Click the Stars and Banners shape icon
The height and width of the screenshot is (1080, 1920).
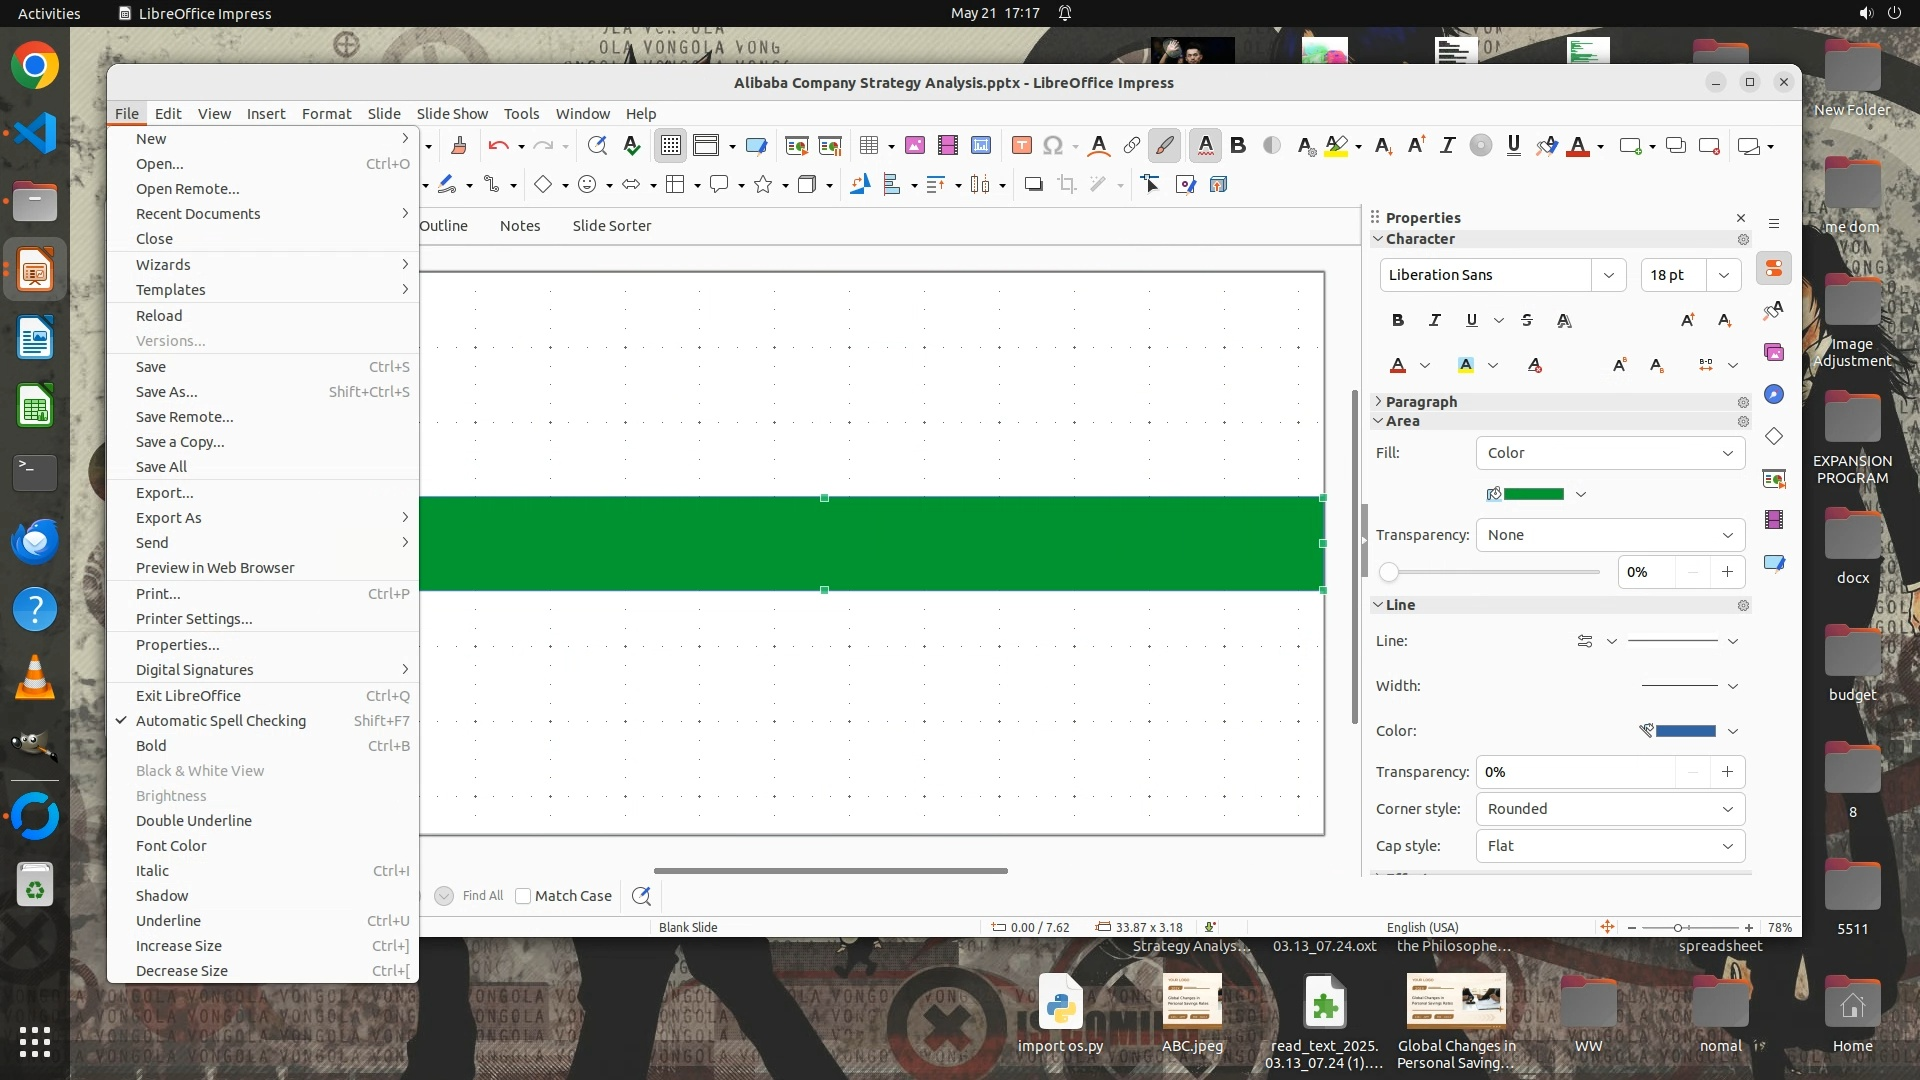[x=763, y=185]
